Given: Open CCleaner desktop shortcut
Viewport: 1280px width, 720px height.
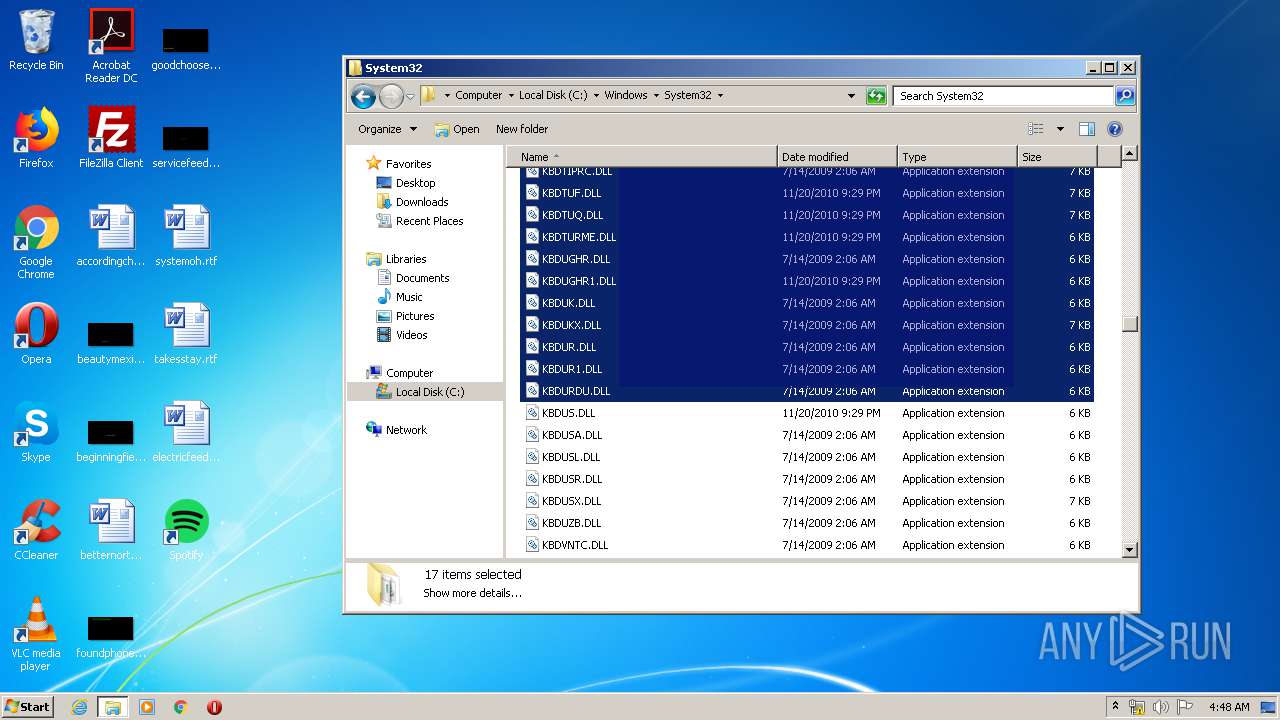Looking at the screenshot, I should 36,530.
